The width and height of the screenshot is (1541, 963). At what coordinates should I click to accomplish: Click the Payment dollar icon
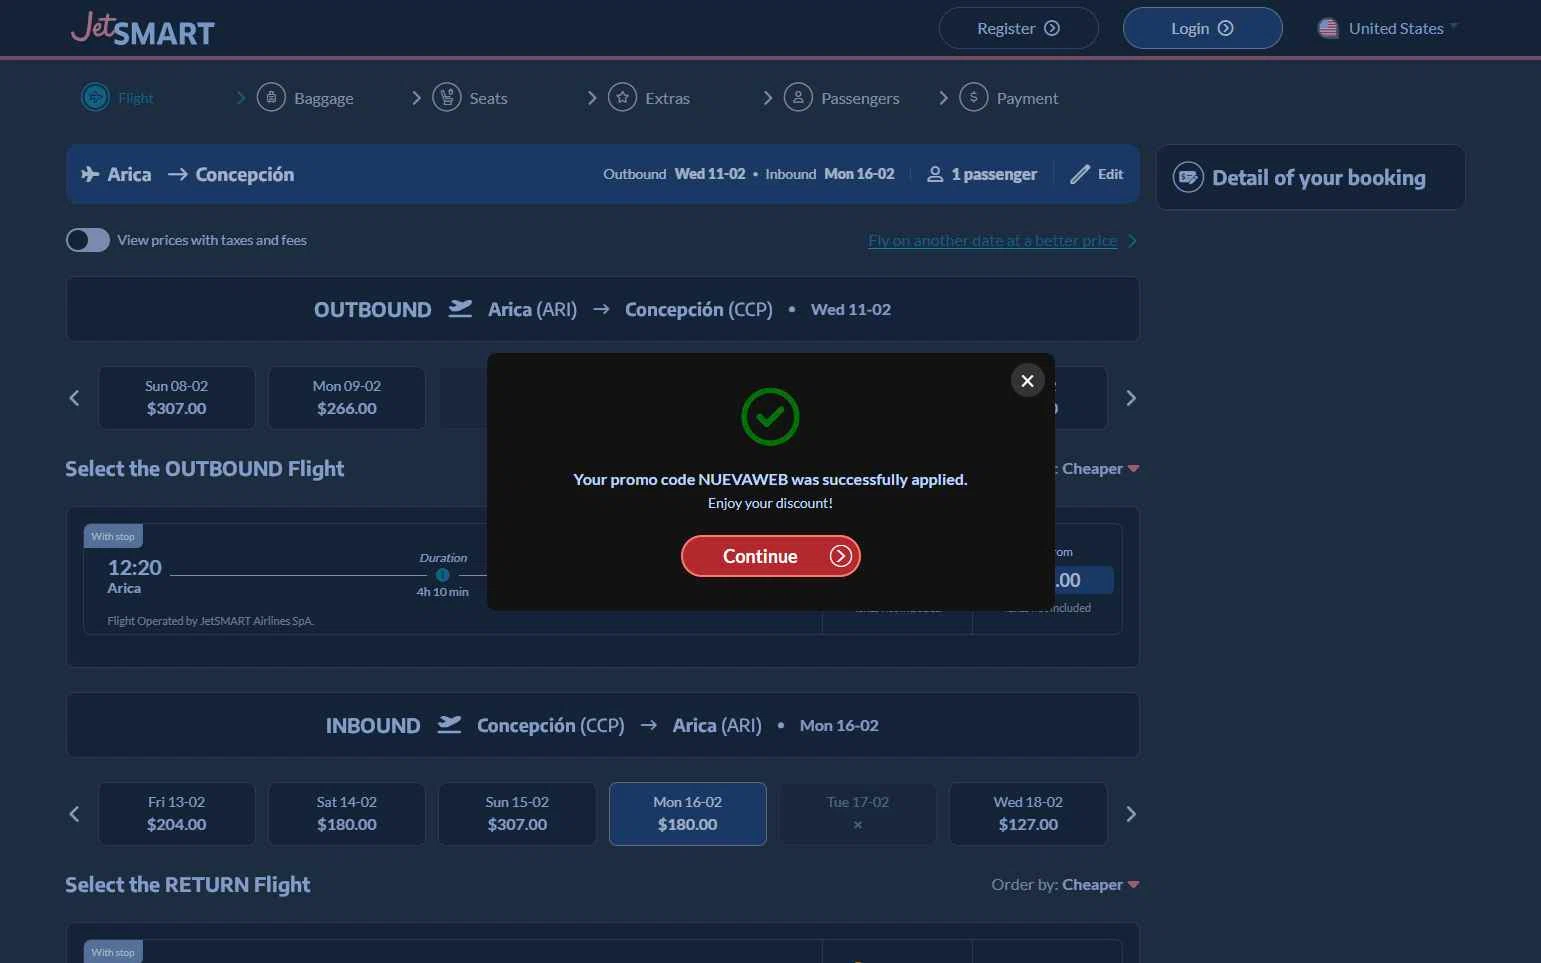tap(973, 97)
